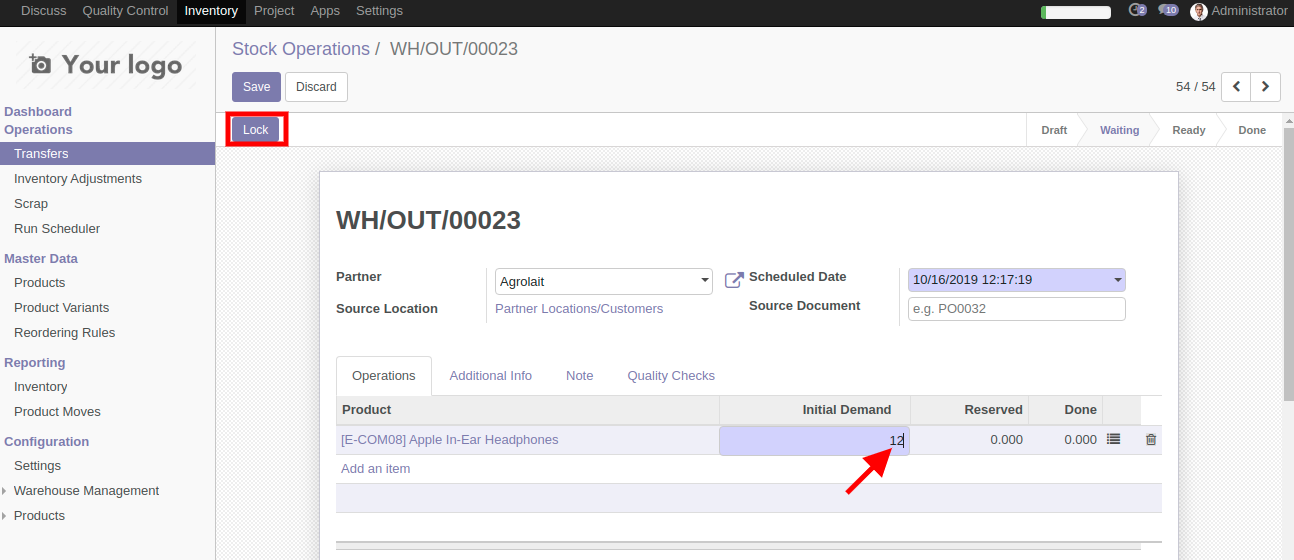
Task: Open the activities clock icon
Action: 1136,11
